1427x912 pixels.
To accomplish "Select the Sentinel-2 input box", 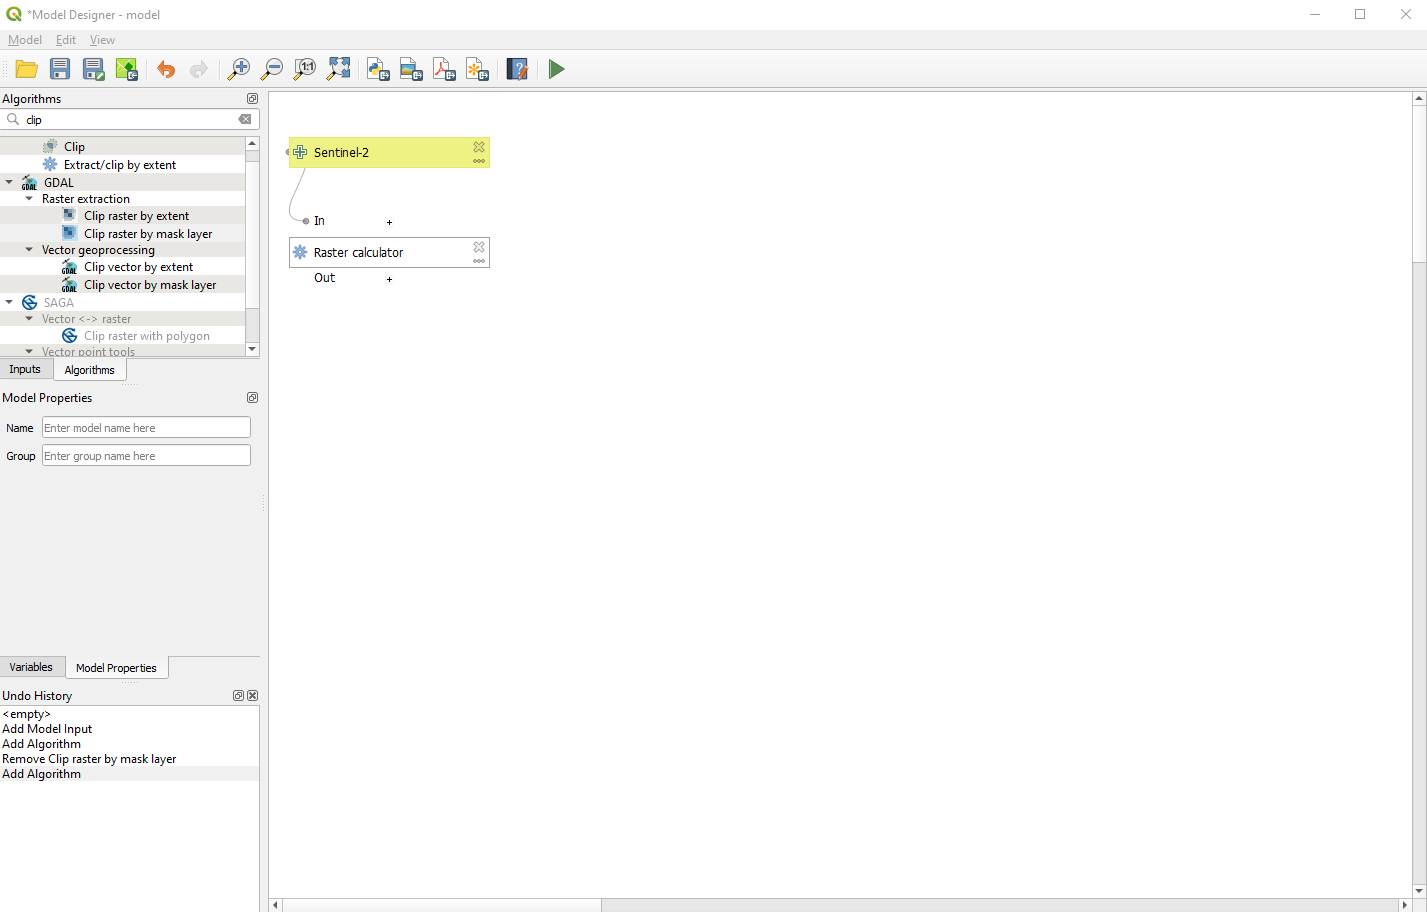I will coord(389,152).
